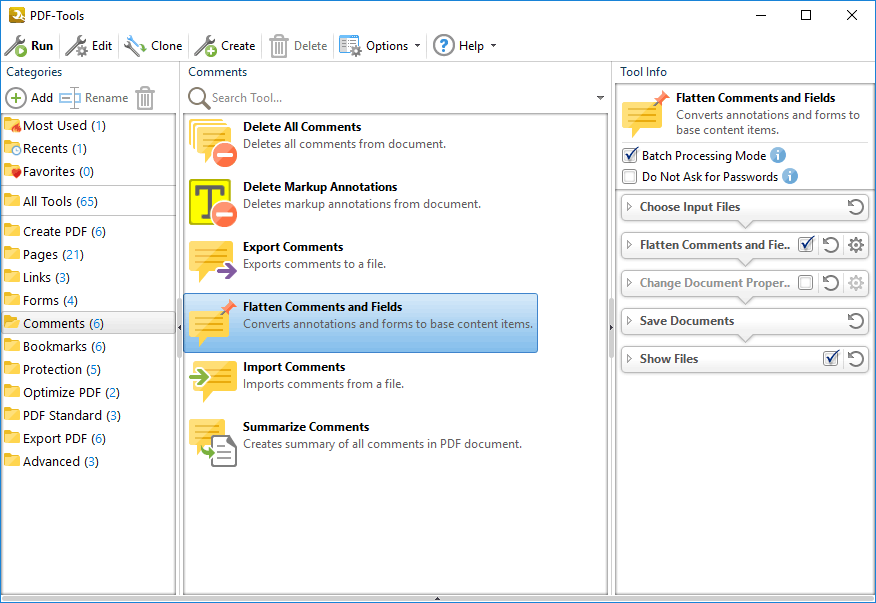Screen dimensions: 876x603
Task: Open the Links category
Action: tap(89, 277)
